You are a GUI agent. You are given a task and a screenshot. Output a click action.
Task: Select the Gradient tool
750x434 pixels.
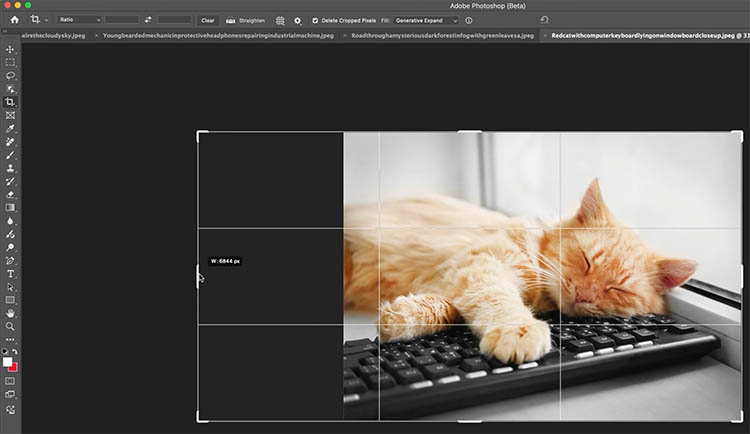tap(10, 208)
